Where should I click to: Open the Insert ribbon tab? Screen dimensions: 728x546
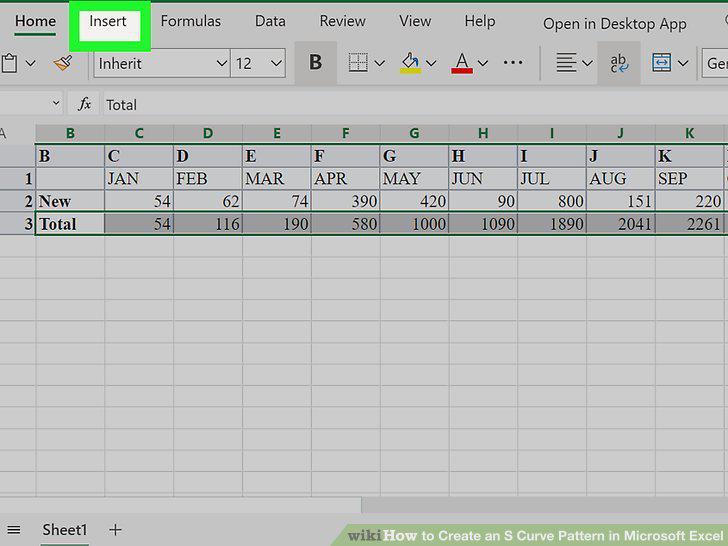pyautogui.click(x=108, y=21)
